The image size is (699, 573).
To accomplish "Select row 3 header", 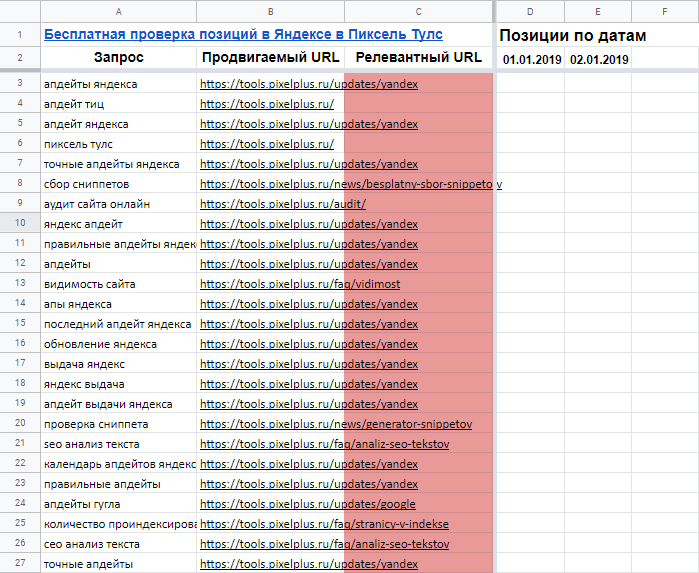I will click(20, 83).
